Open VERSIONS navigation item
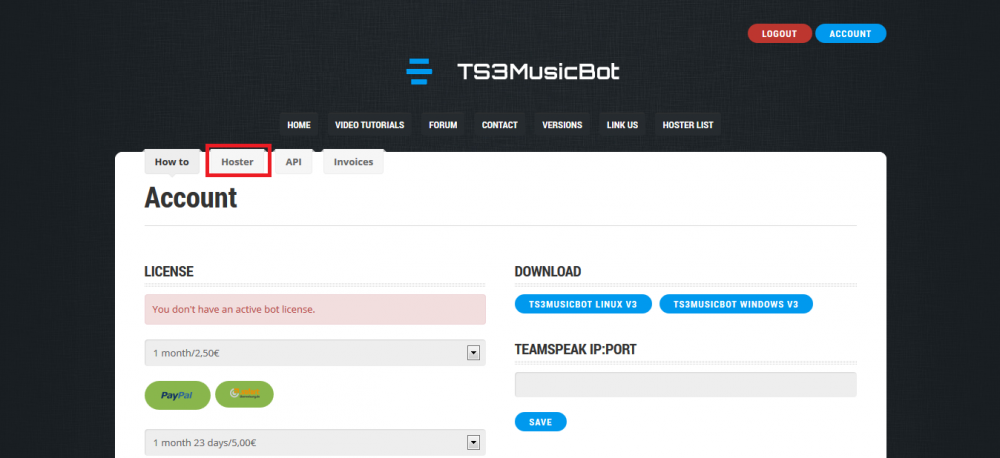The height and width of the screenshot is (458, 1000). click(x=562, y=125)
